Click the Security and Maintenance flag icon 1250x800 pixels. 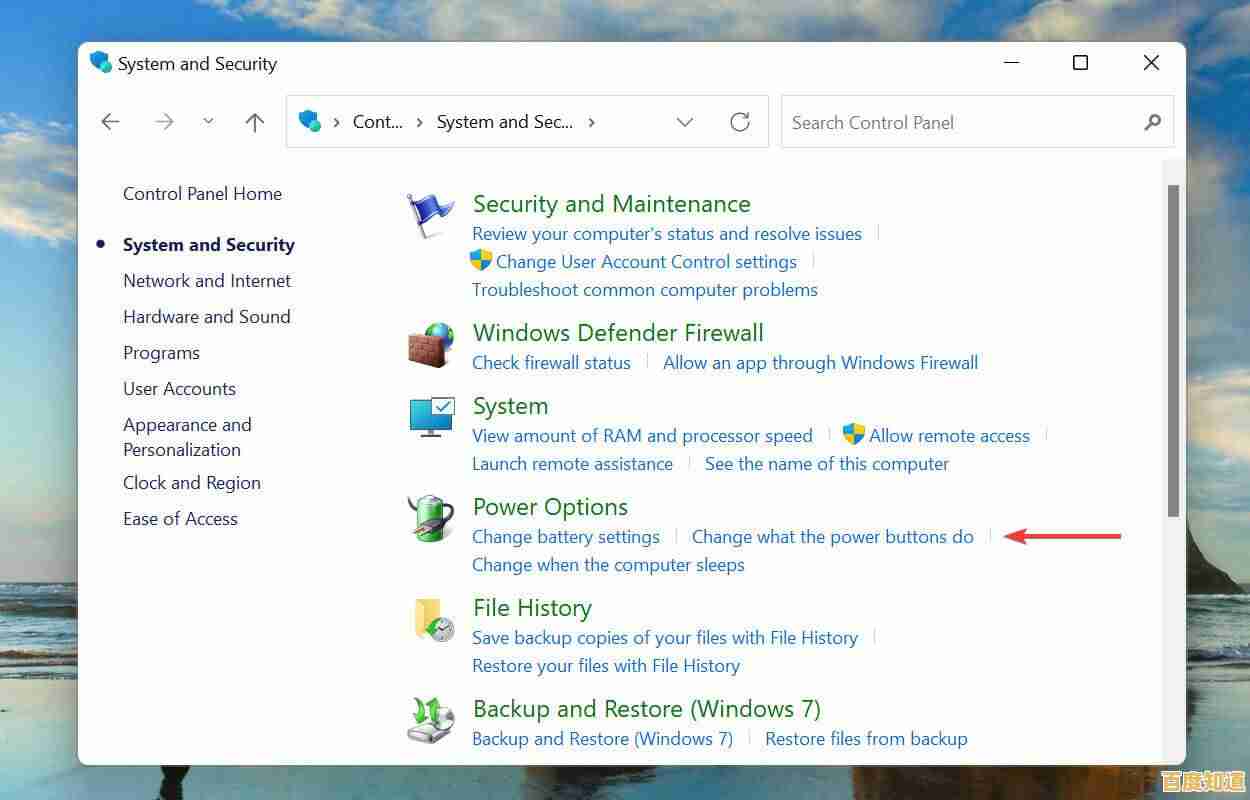tap(430, 213)
